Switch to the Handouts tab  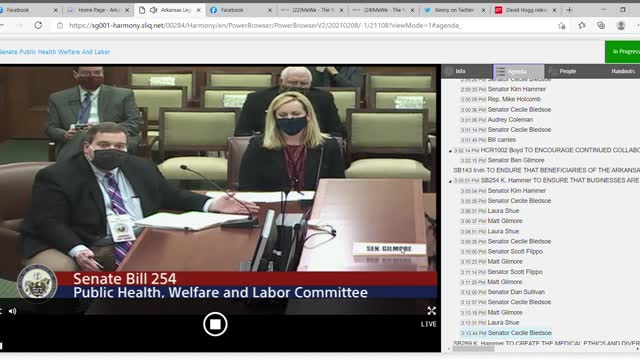[622, 71]
